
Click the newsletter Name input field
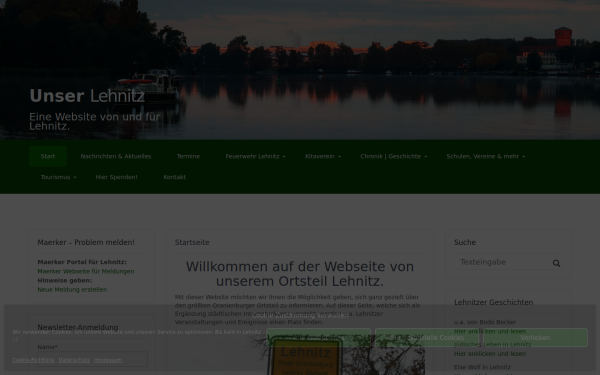(92, 359)
